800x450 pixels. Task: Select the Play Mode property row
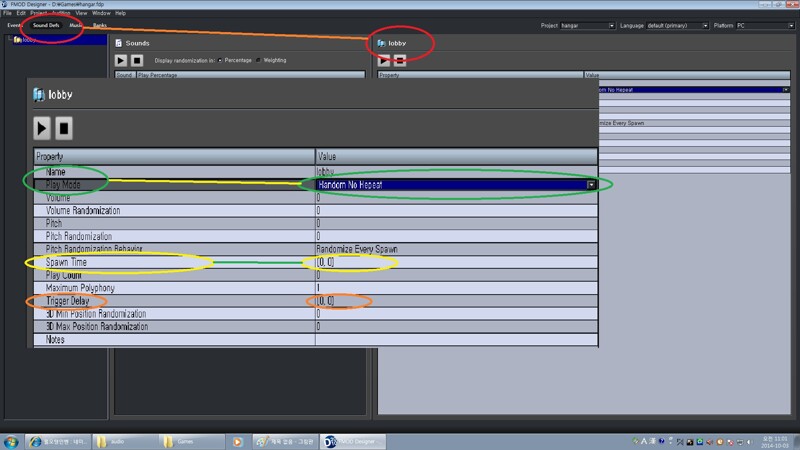pyautogui.click(x=174, y=185)
